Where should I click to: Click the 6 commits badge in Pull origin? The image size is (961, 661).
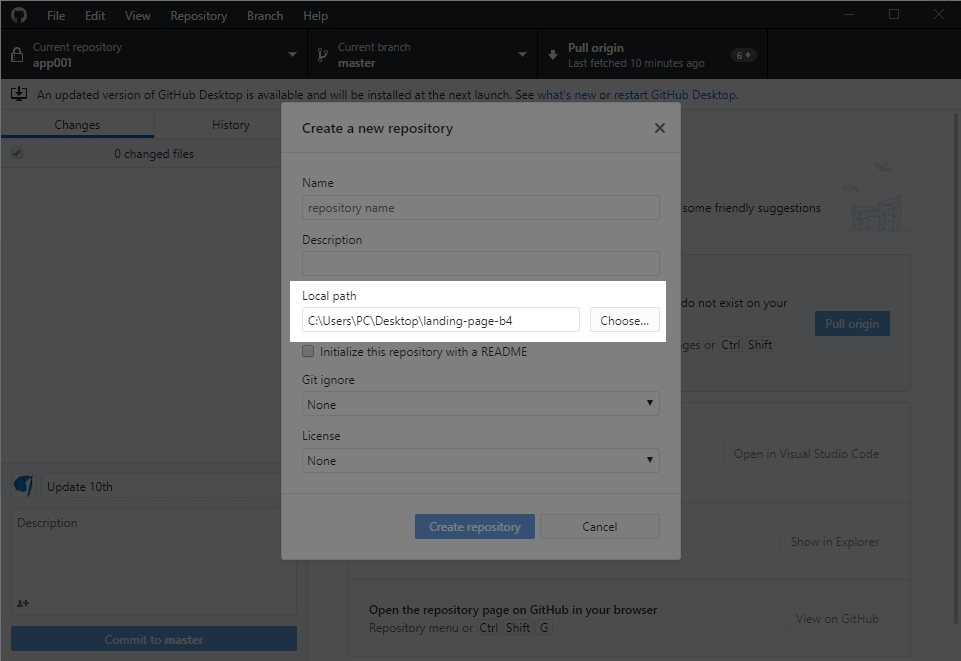tap(743, 55)
